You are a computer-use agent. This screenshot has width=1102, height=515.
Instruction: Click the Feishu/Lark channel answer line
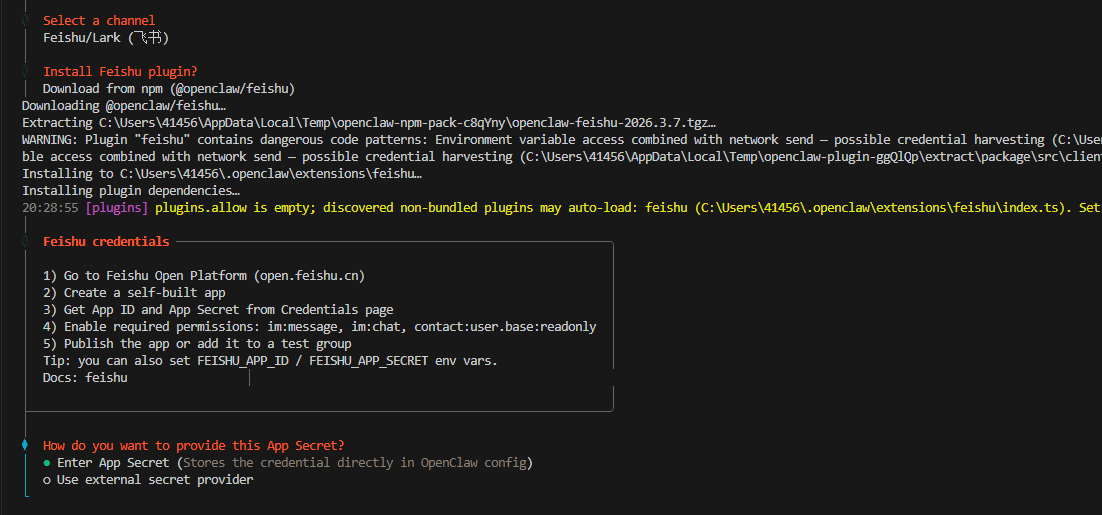point(106,37)
